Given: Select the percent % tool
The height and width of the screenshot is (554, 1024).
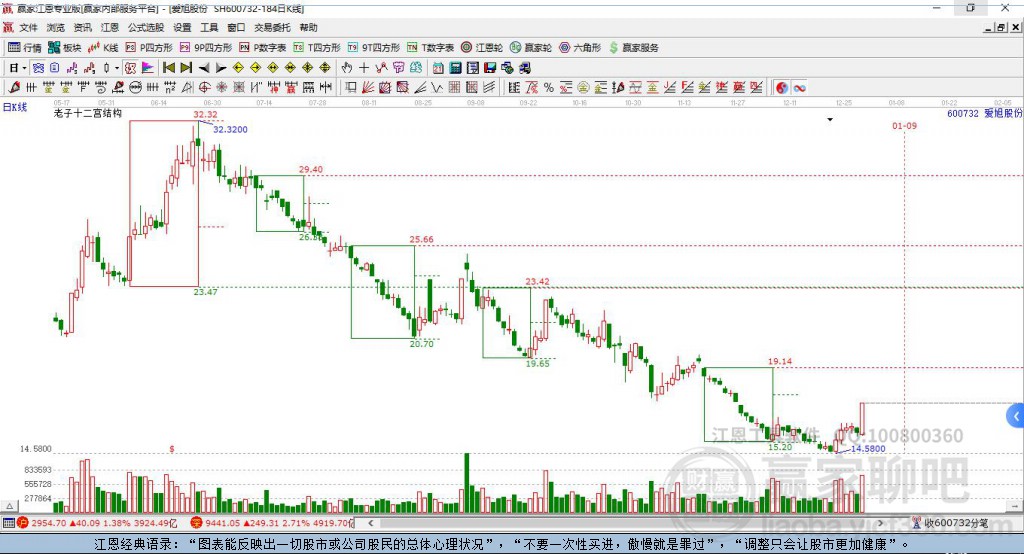Looking at the screenshot, I should tap(549, 88).
